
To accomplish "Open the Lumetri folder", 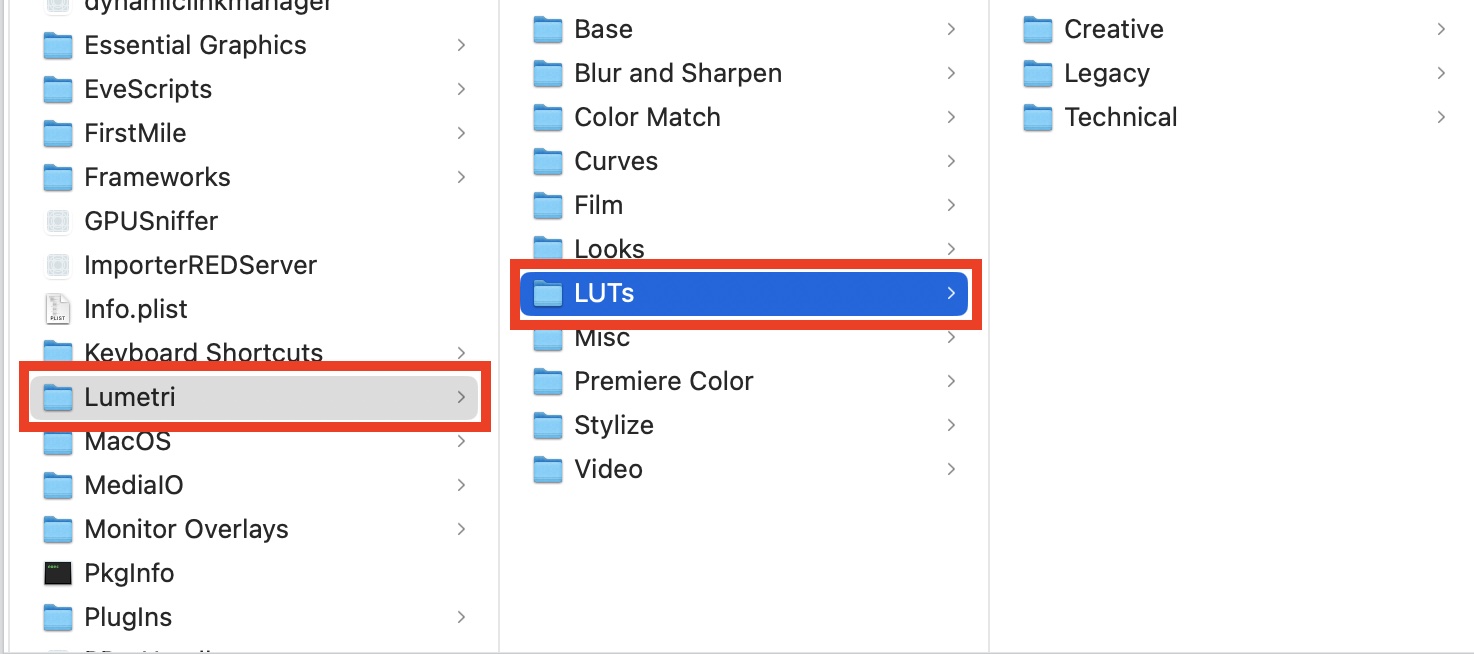I will click(130, 397).
